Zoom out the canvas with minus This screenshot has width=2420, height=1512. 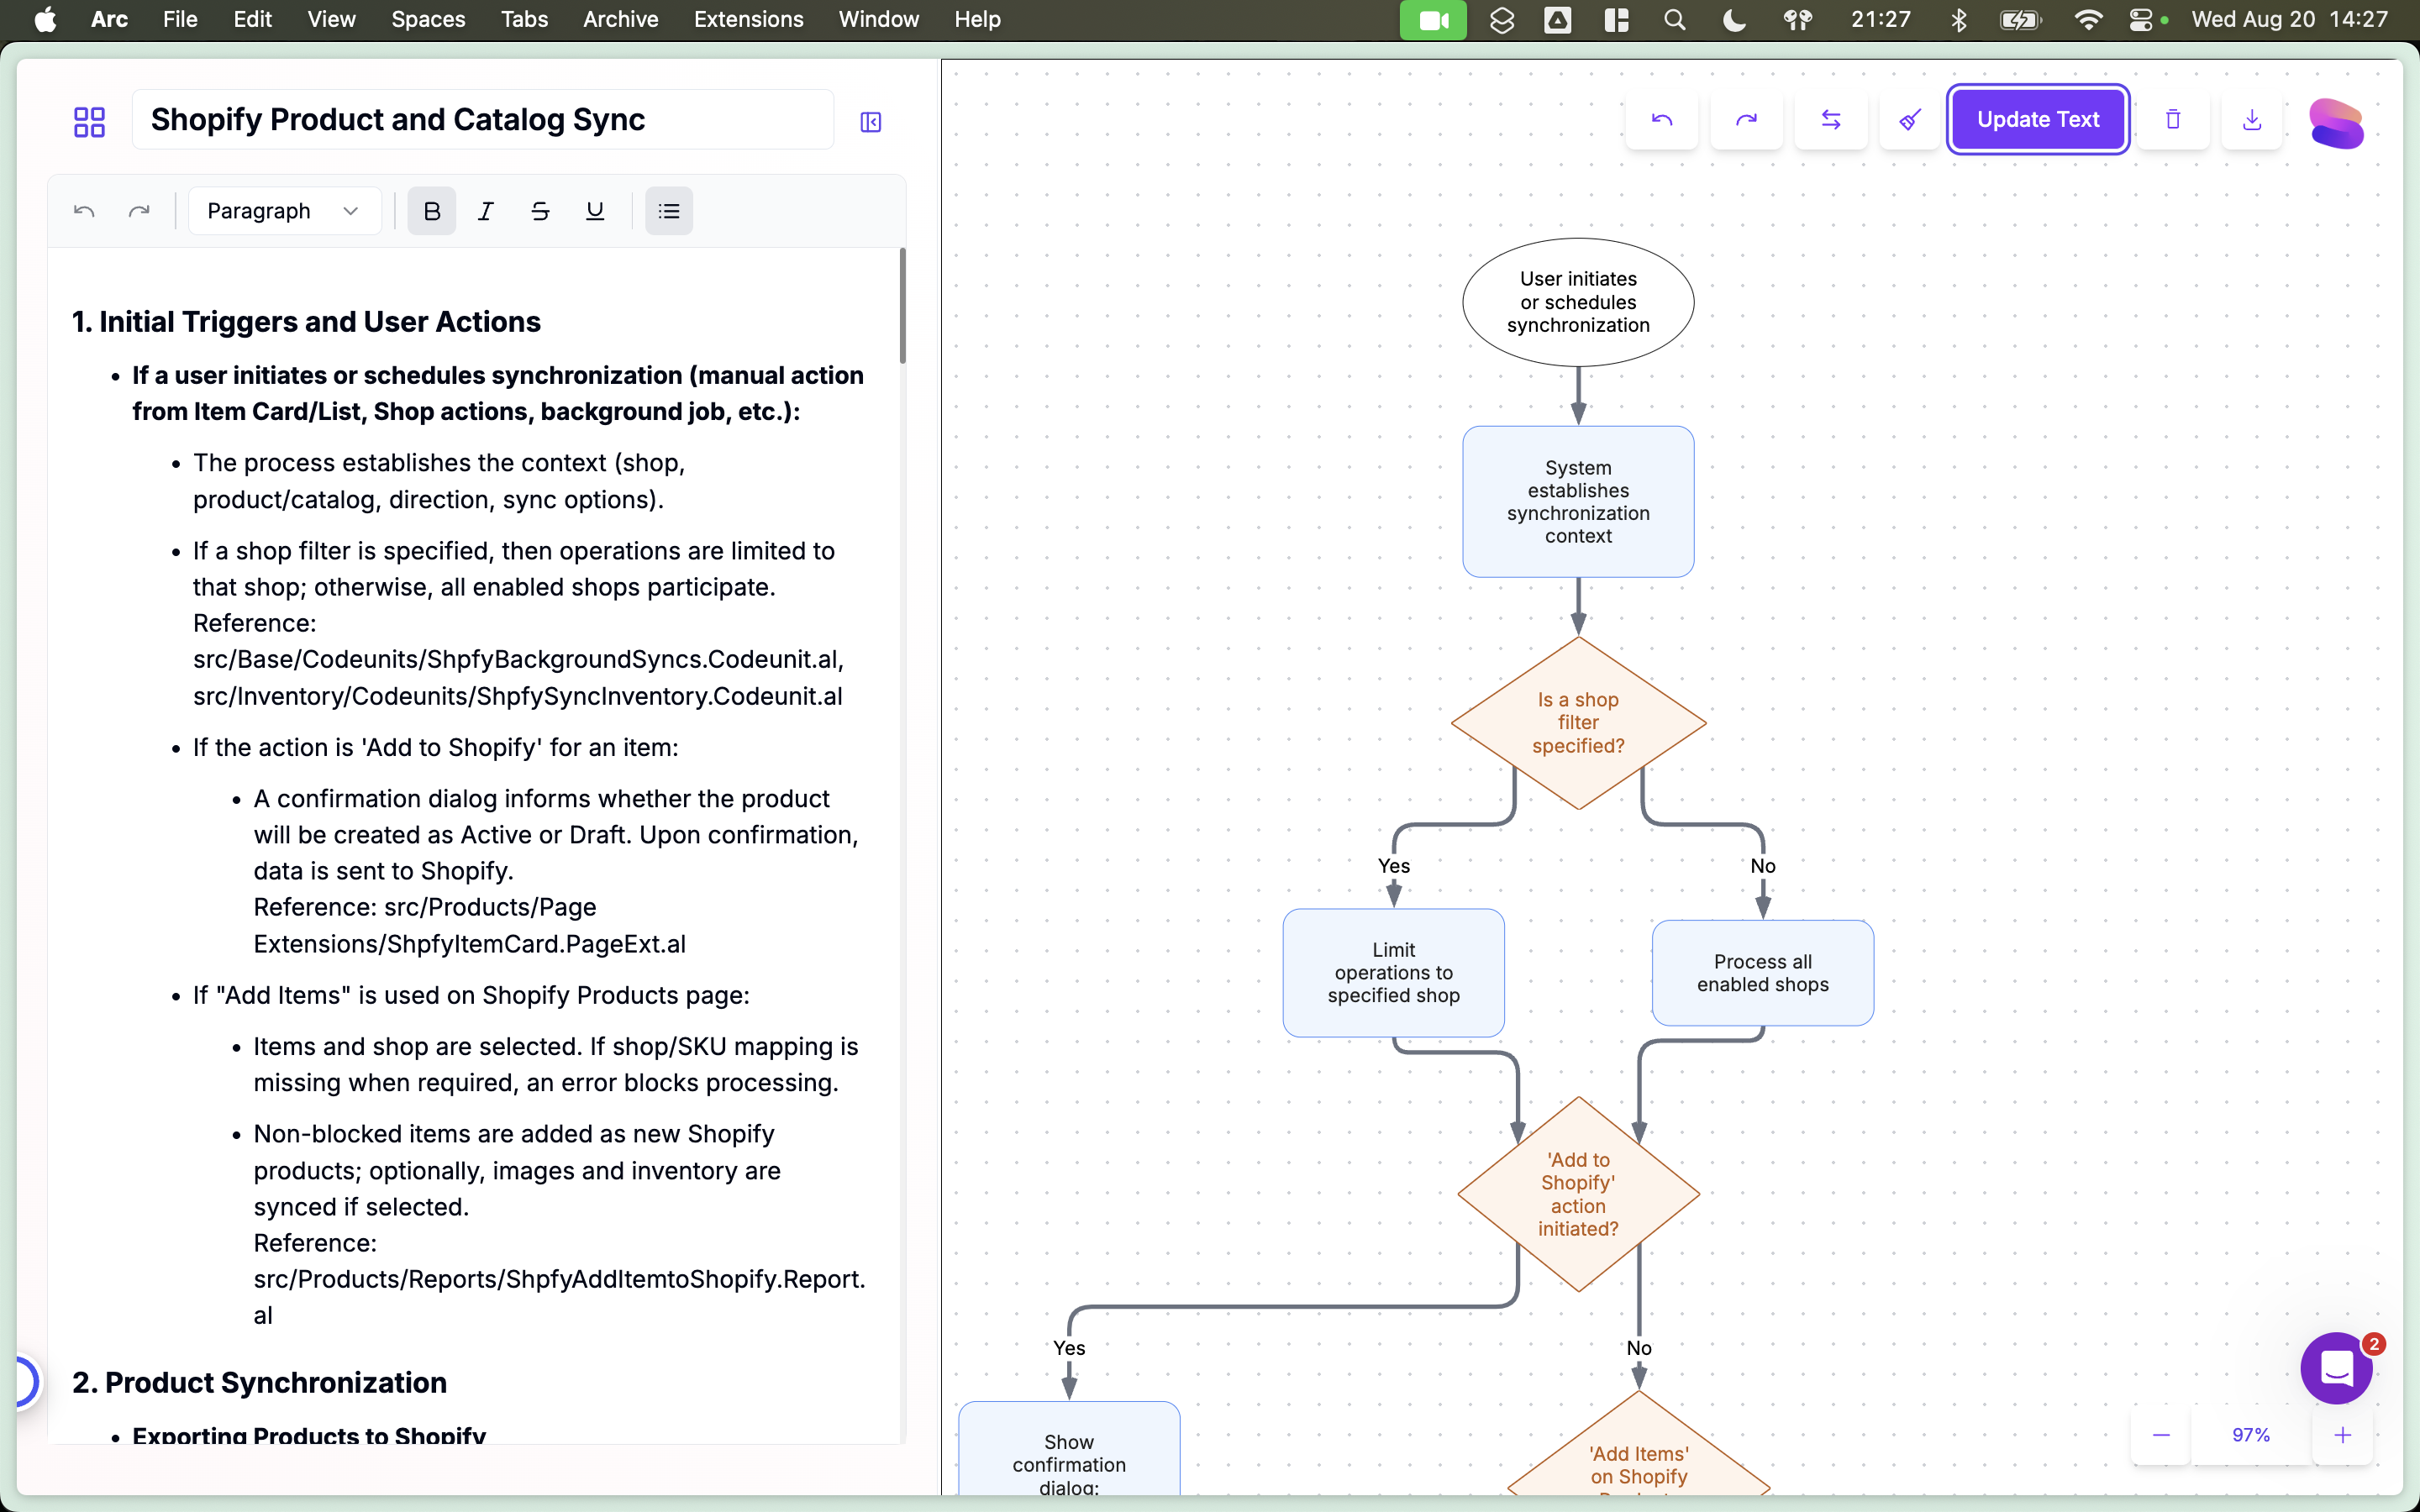2161,1435
